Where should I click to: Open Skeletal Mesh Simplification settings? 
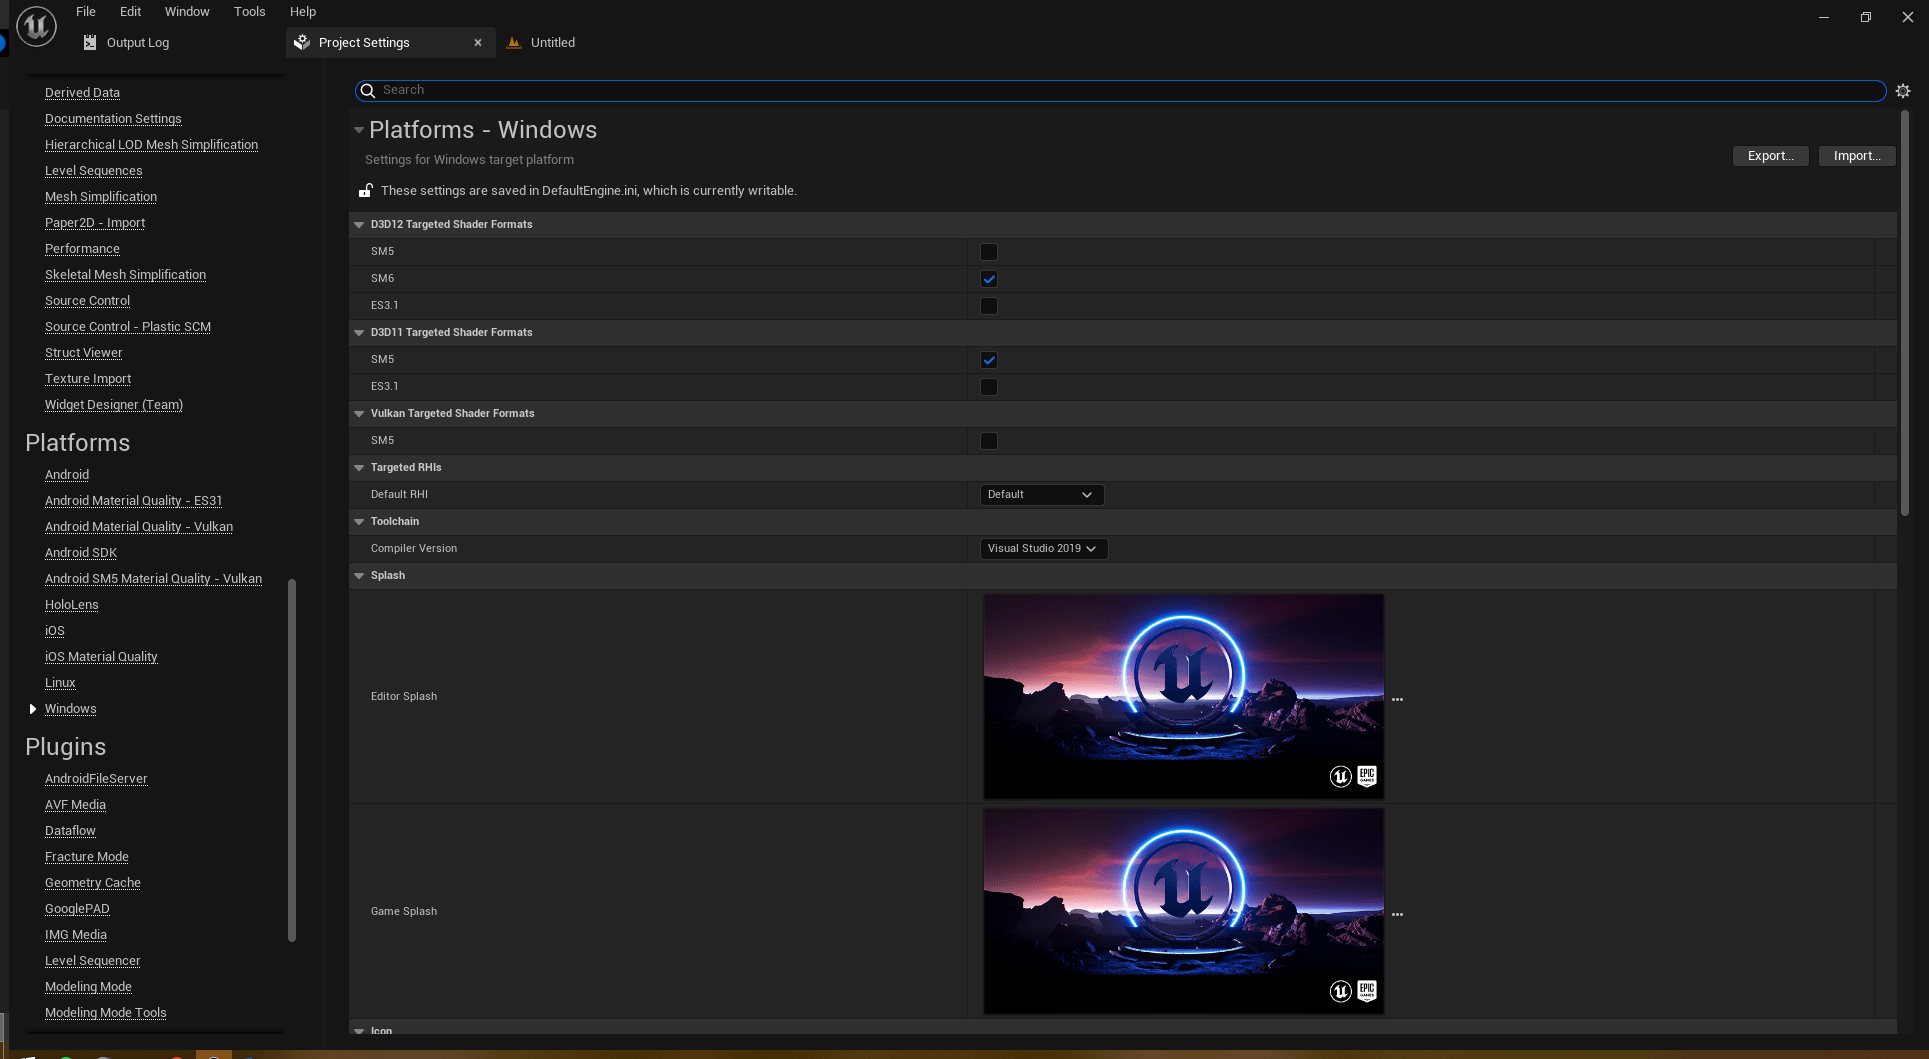pos(125,275)
